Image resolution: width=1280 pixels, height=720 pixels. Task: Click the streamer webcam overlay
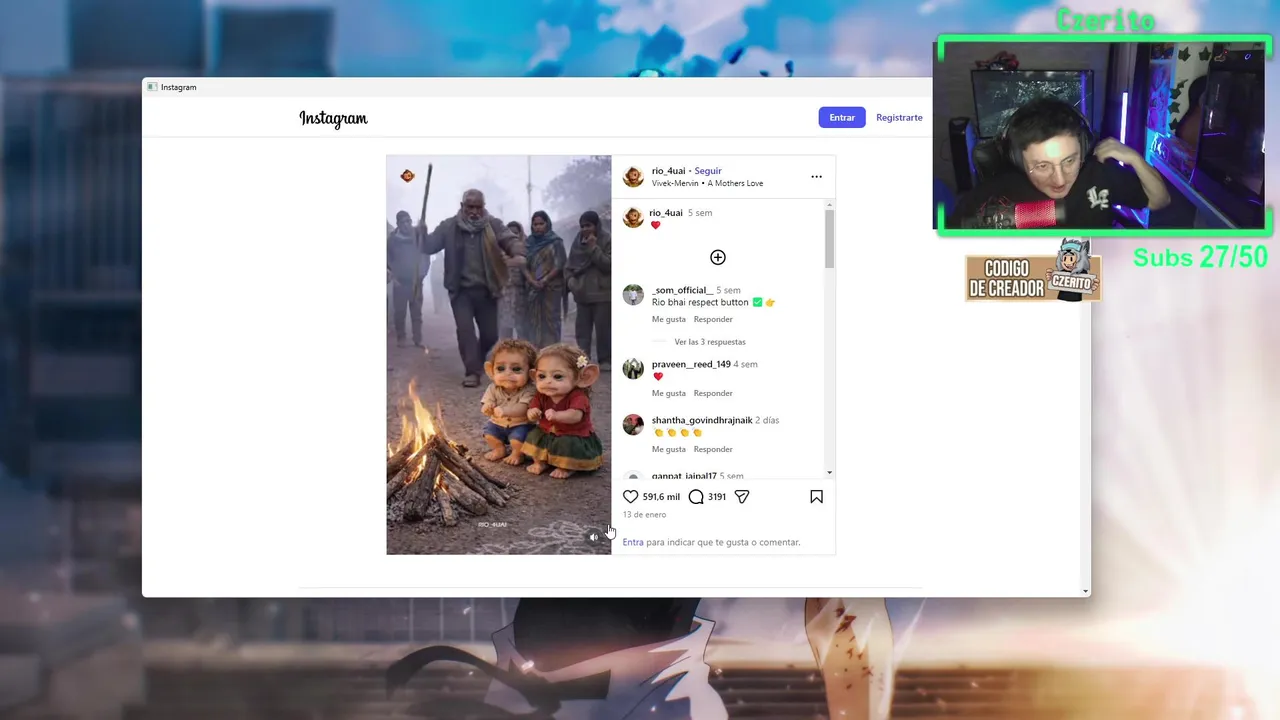point(1103,136)
